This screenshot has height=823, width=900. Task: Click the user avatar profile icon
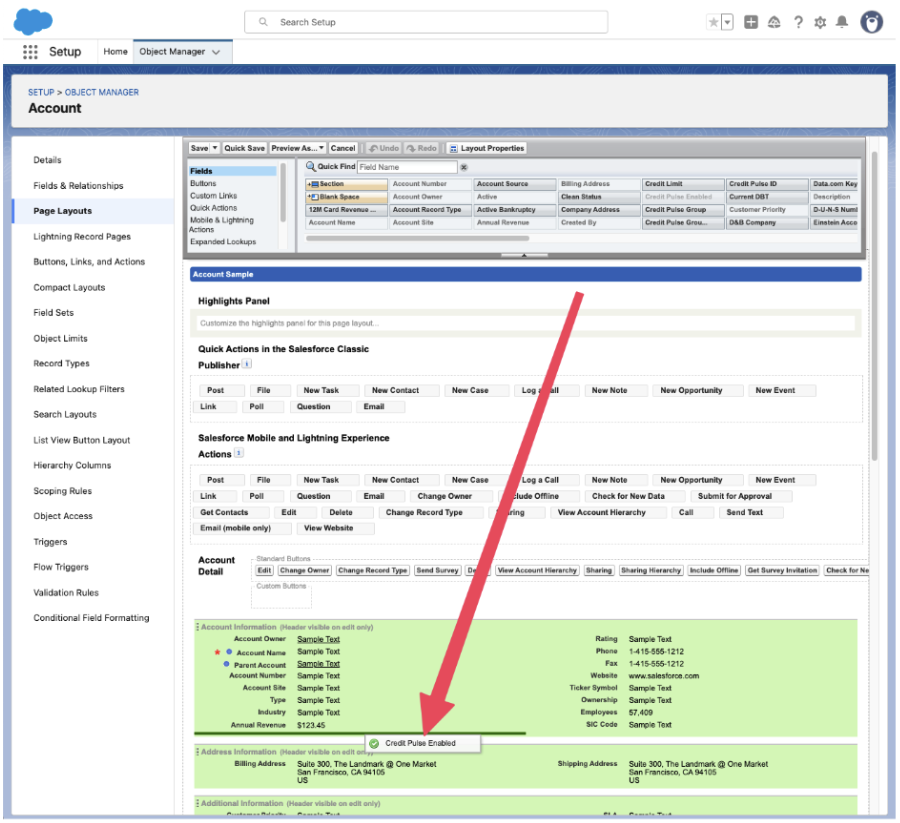(x=871, y=22)
